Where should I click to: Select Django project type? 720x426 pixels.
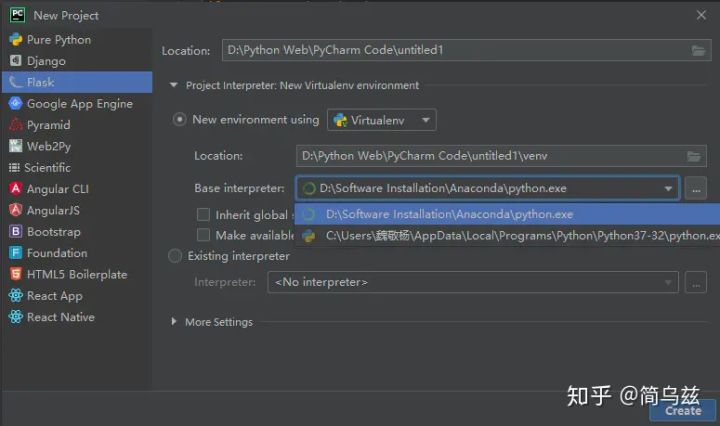coord(77,61)
